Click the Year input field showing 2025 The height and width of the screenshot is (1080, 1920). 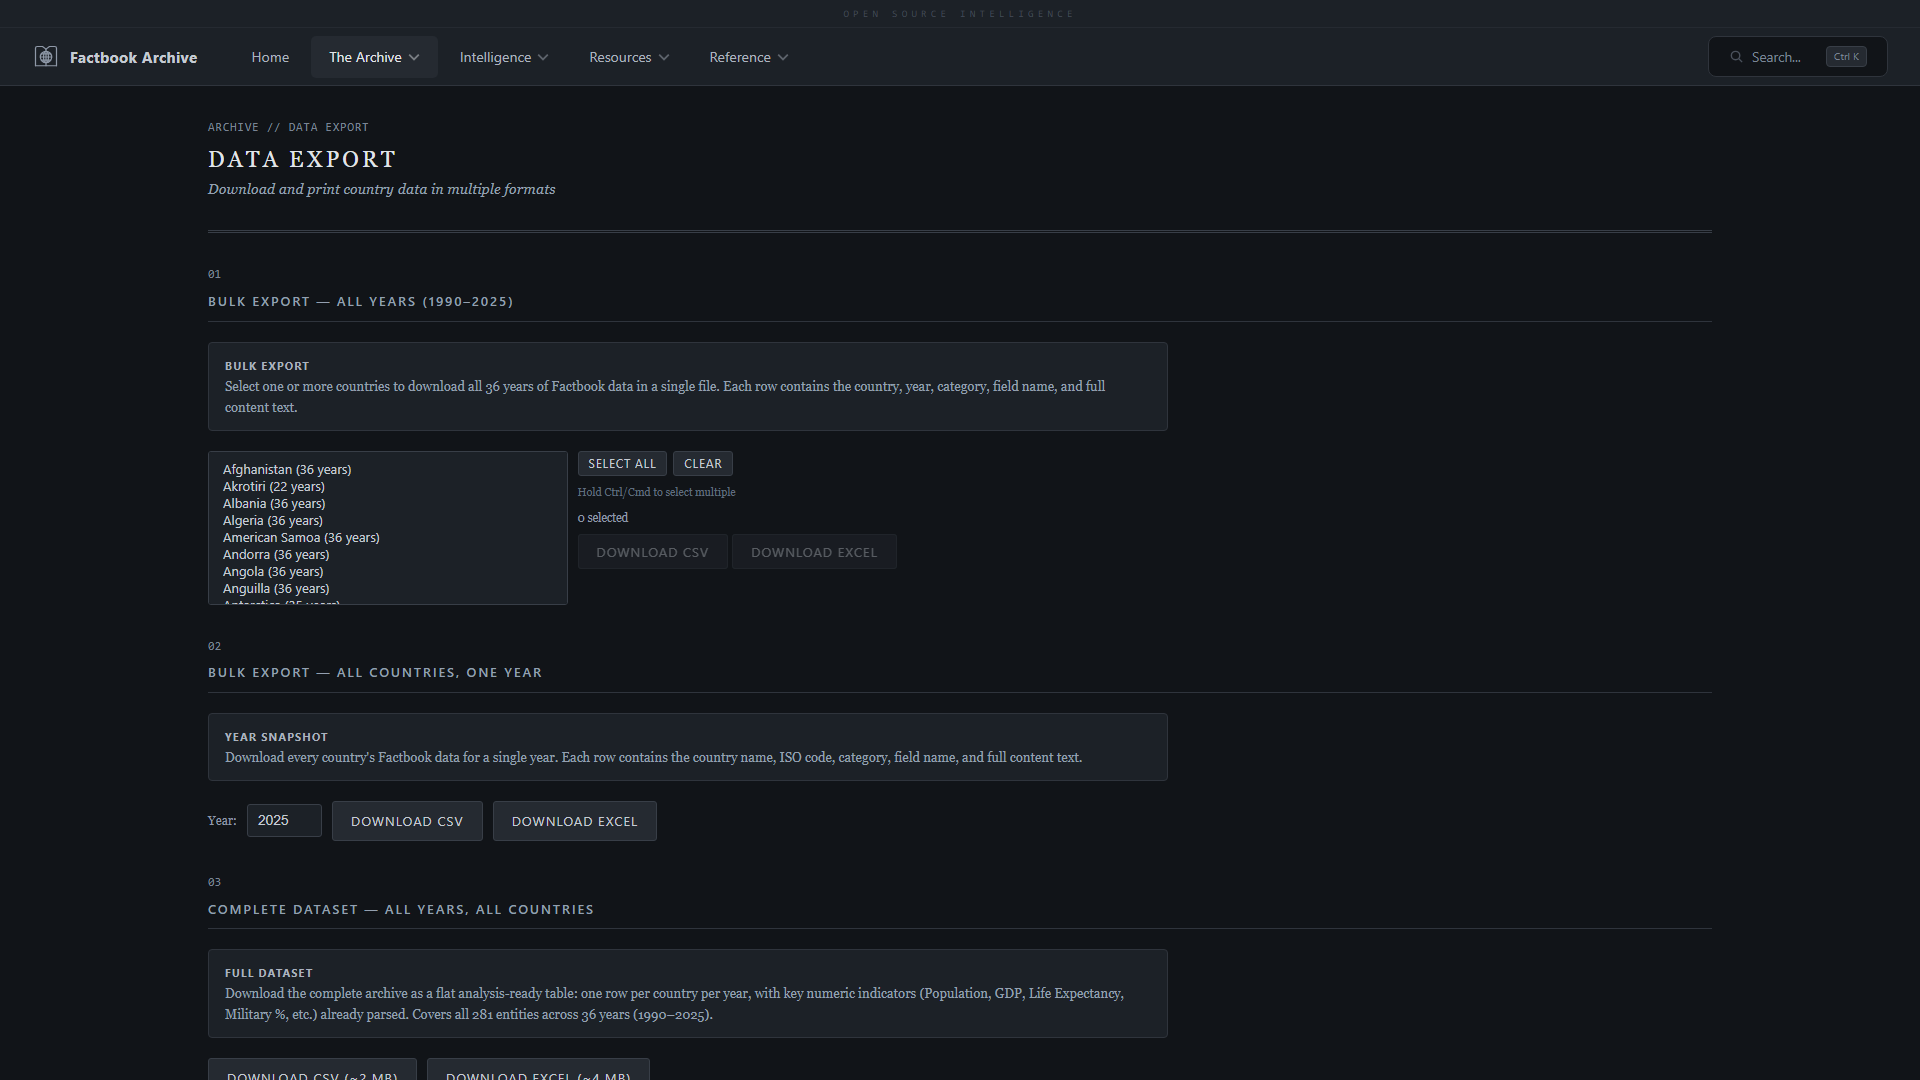284,820
